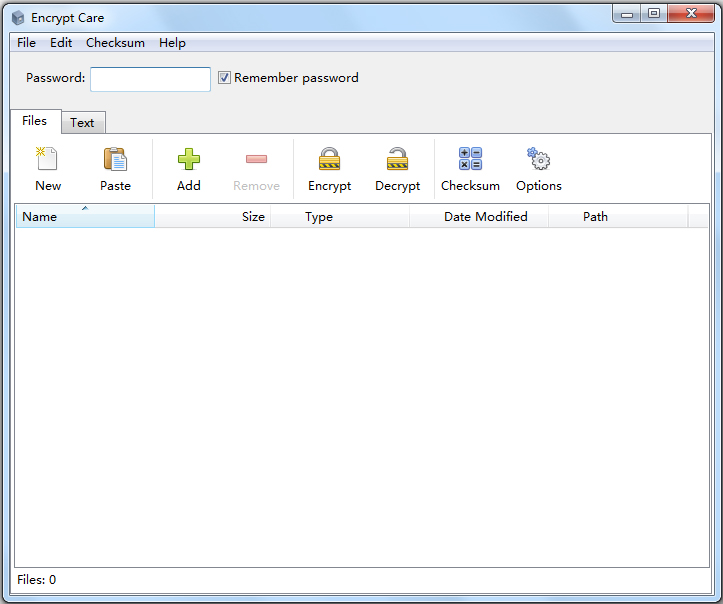Select the Files tab
This screenshot has height=604, width=723.
(35, 121)
